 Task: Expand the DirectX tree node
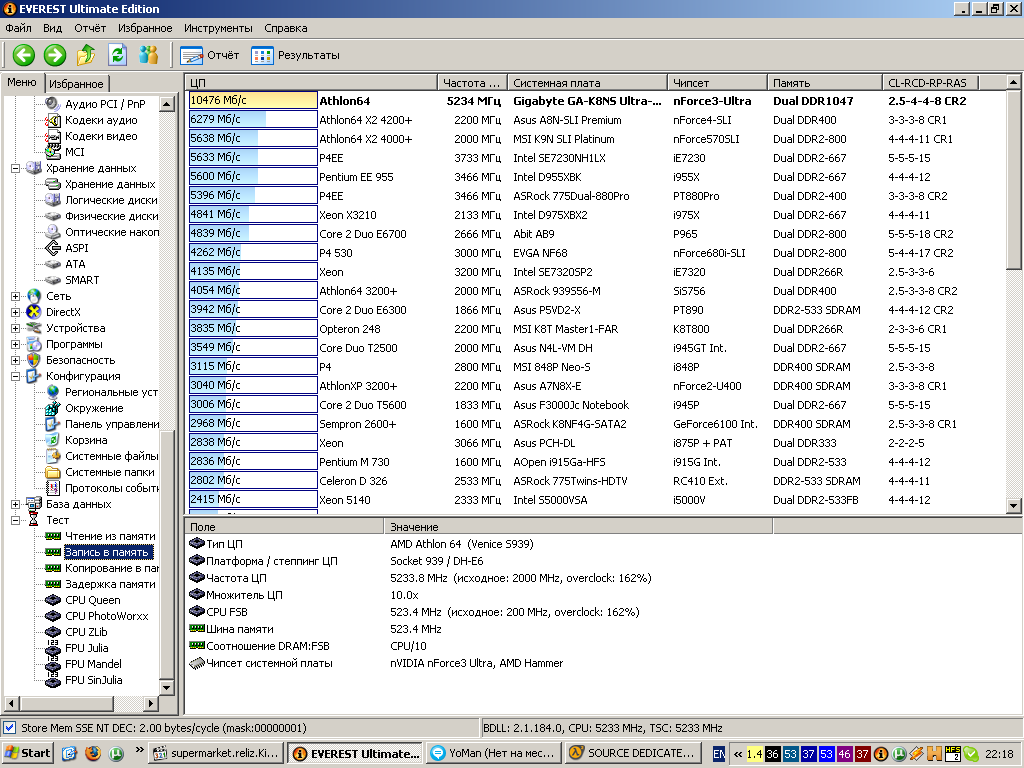point(16,312)
